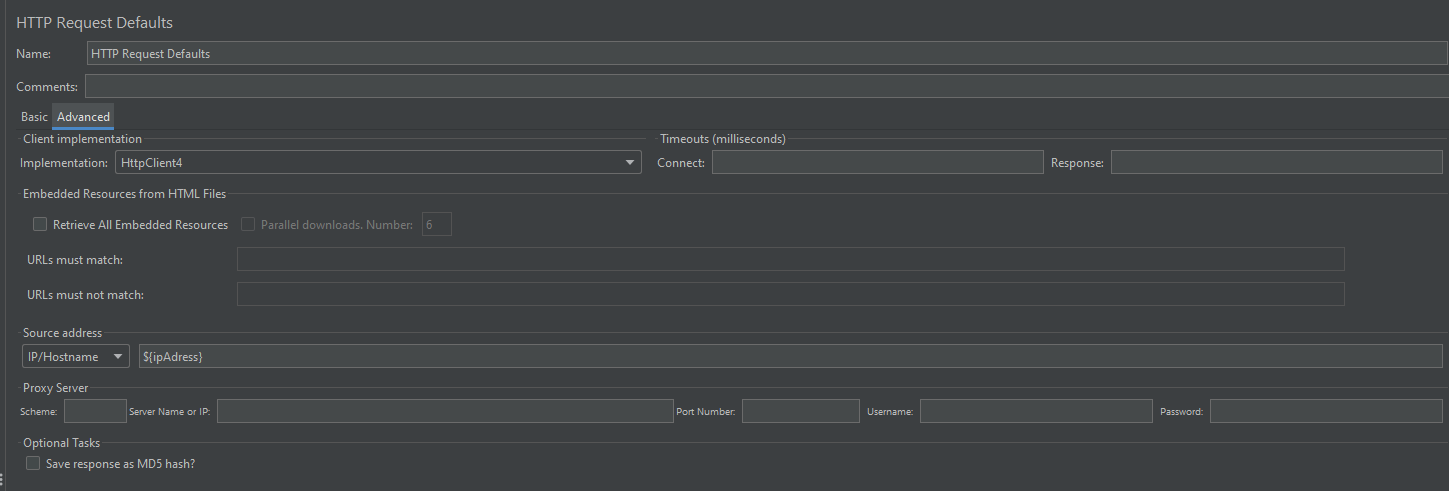Click the Response timeout field
Viewport: 1449px width, 491px height.
coord(1276,162)
